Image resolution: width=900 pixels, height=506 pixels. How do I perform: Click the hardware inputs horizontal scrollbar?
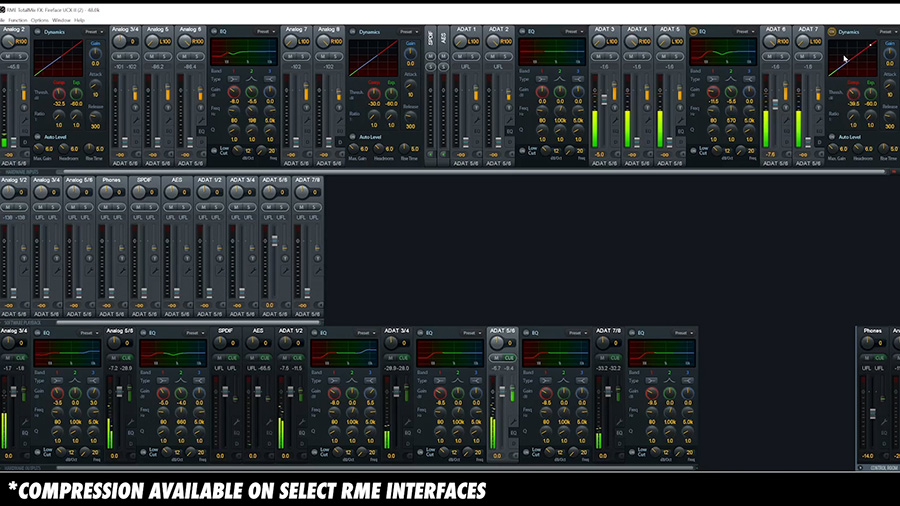pyautogui.click(x=474, y=172)
